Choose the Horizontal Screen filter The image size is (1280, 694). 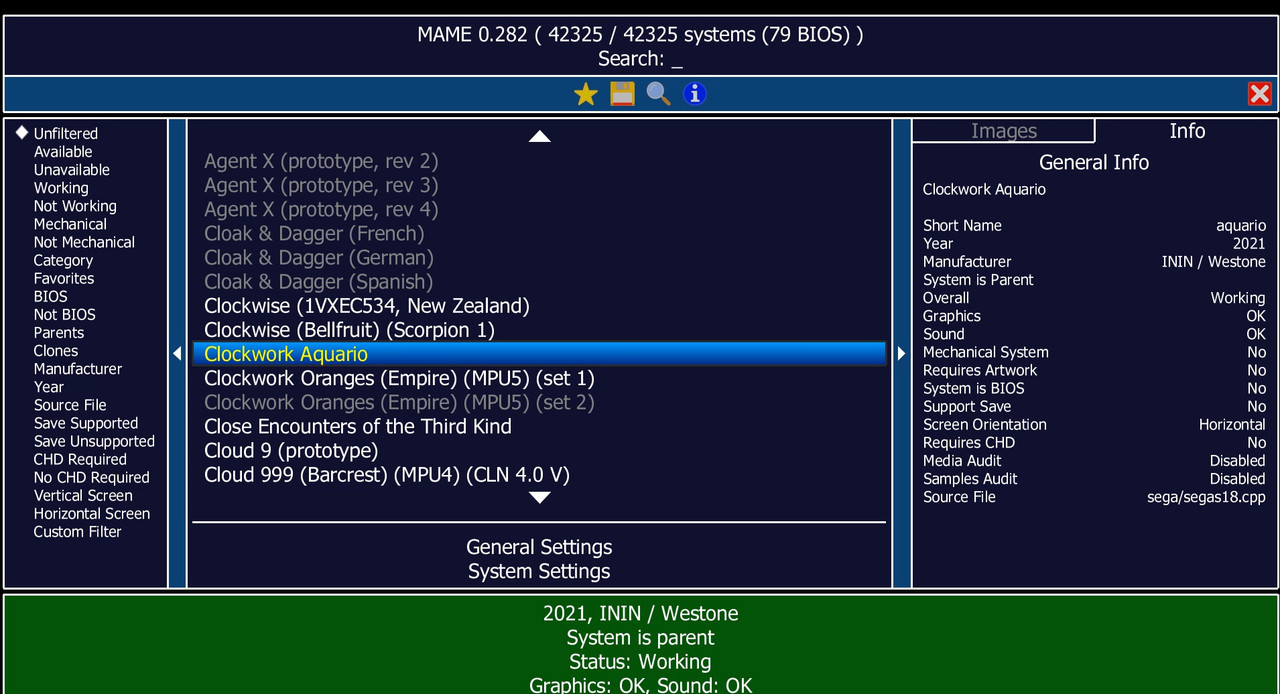click(92, 513)
